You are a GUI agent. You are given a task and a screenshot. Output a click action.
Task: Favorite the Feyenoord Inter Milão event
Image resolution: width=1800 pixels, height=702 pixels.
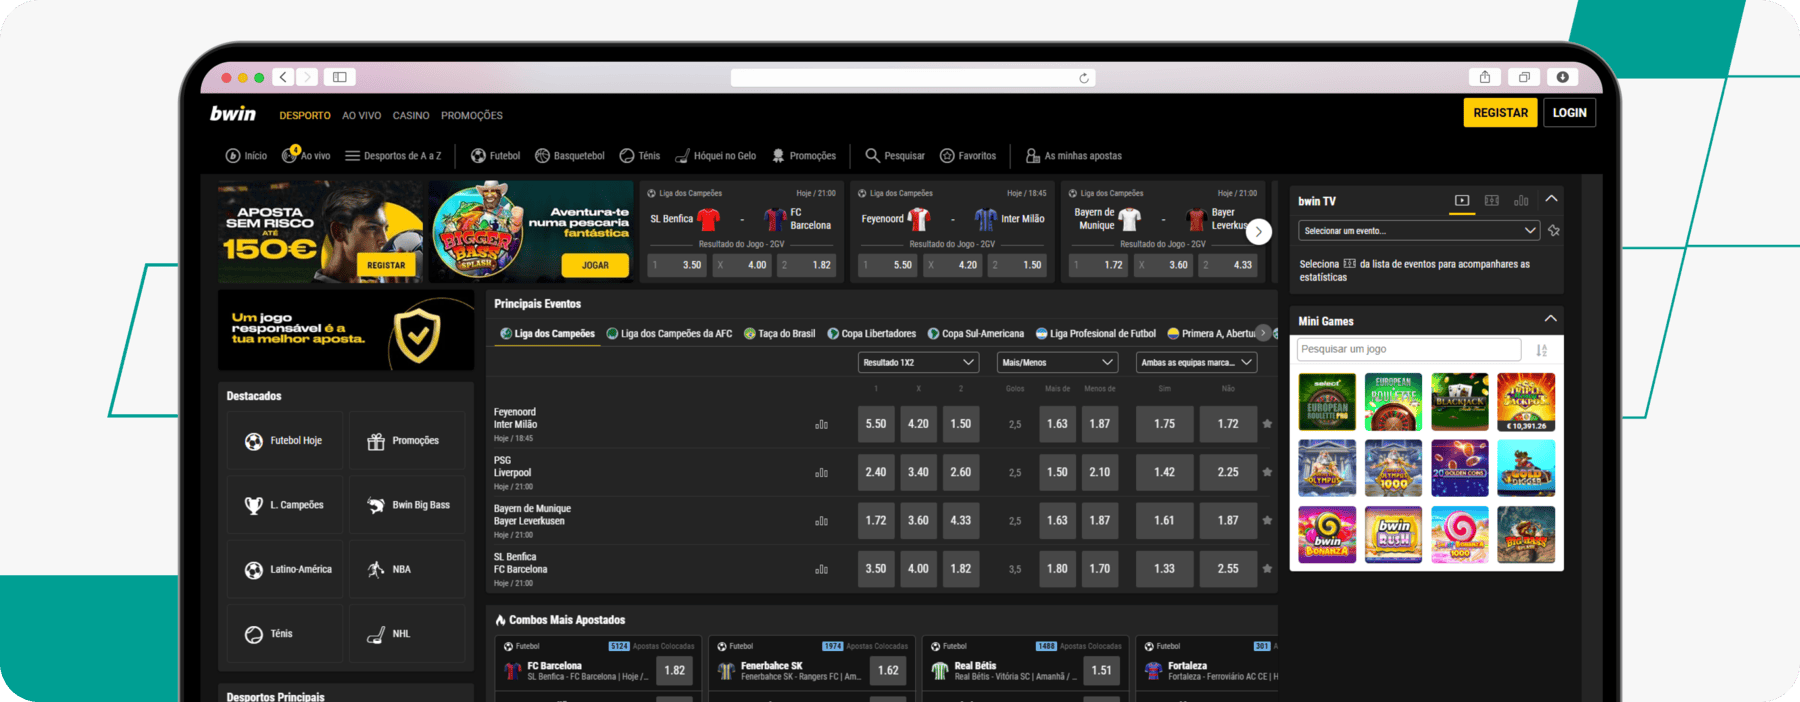[x=1267, y=424]
